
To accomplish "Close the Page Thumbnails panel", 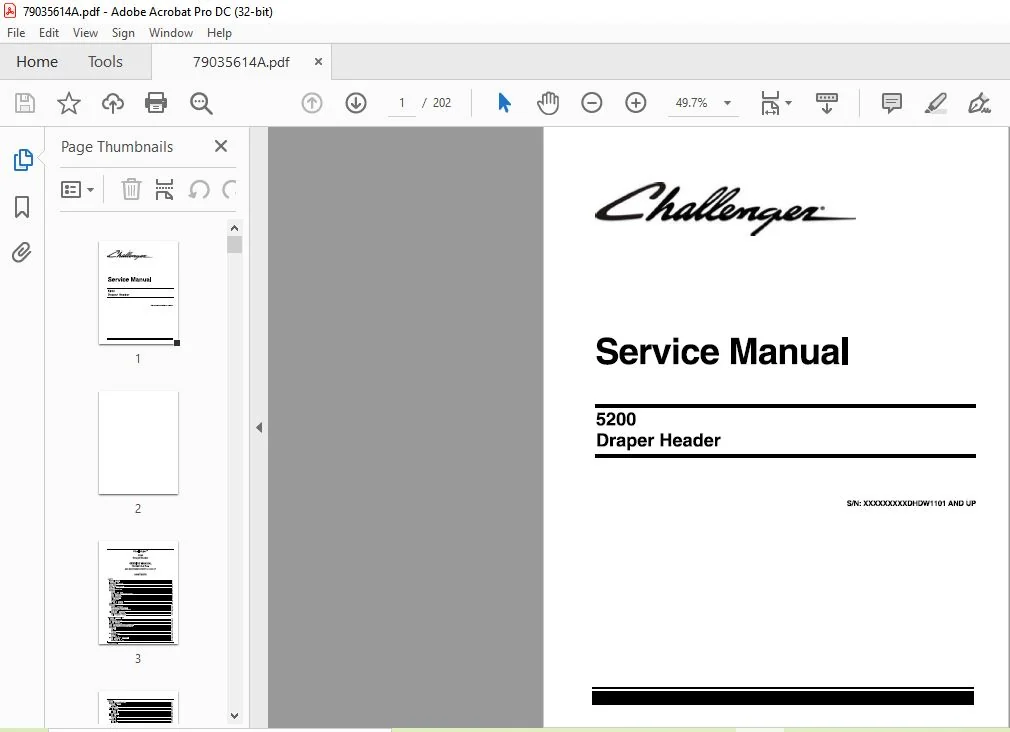I will (x=221, y=146).
